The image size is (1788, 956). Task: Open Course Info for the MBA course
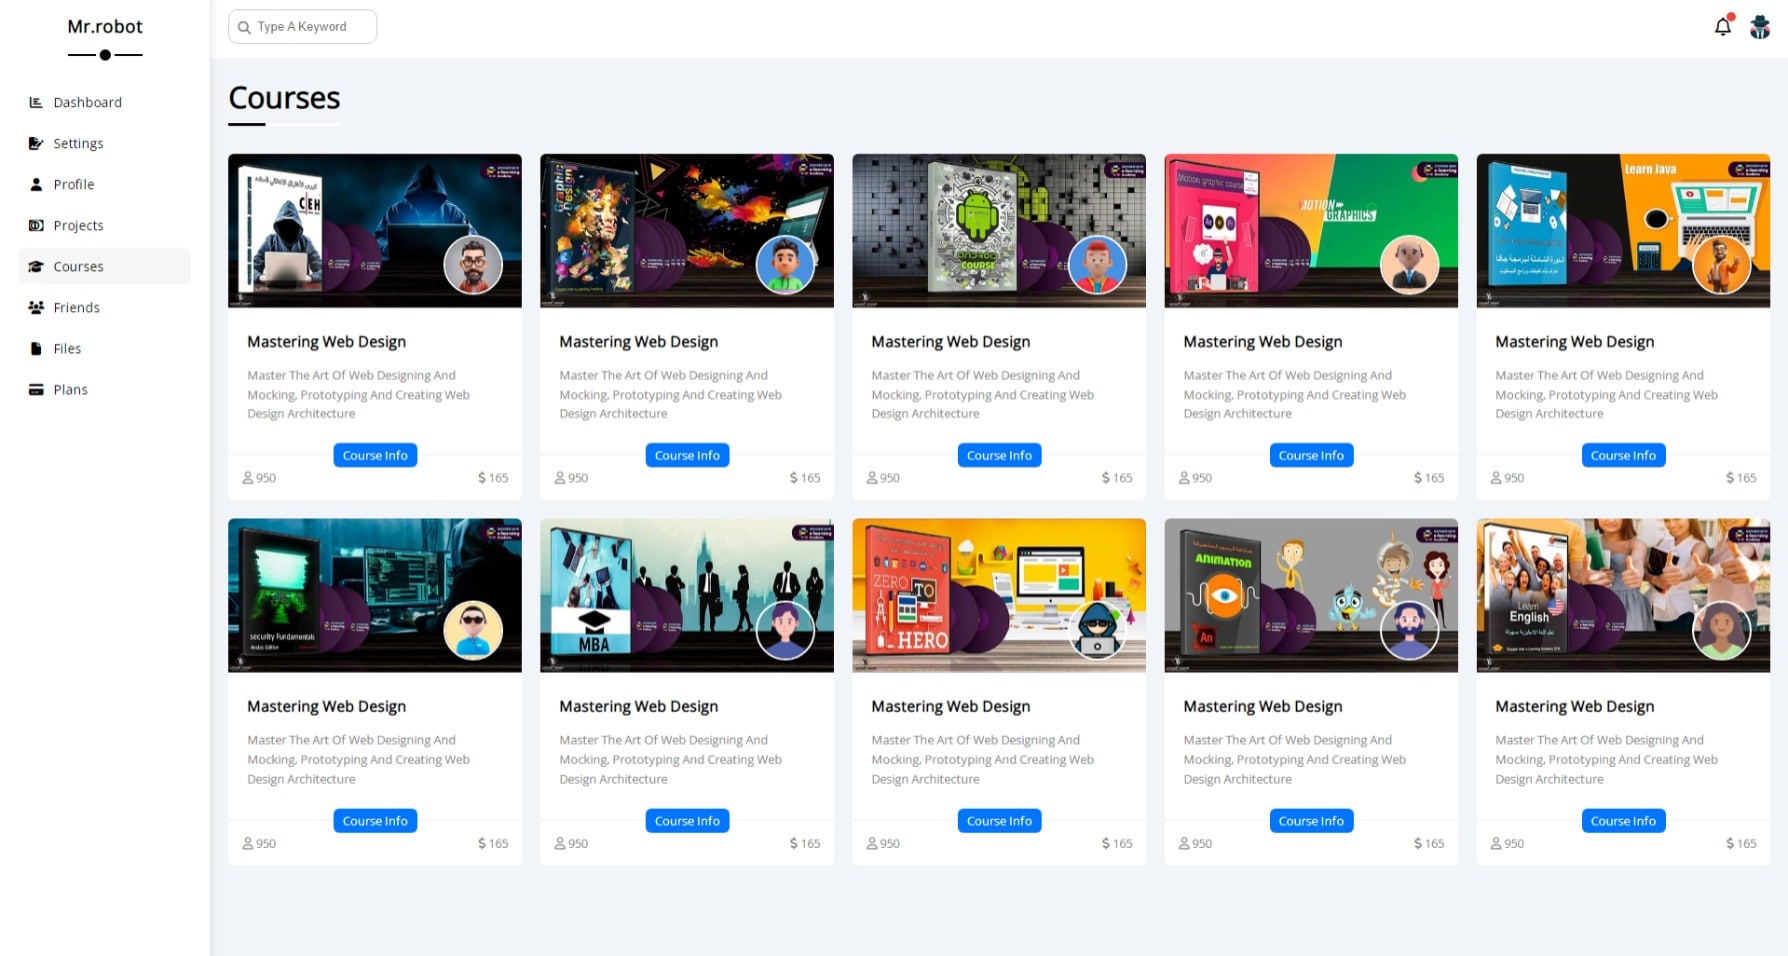pyautogui.click(x=687, y=821)
